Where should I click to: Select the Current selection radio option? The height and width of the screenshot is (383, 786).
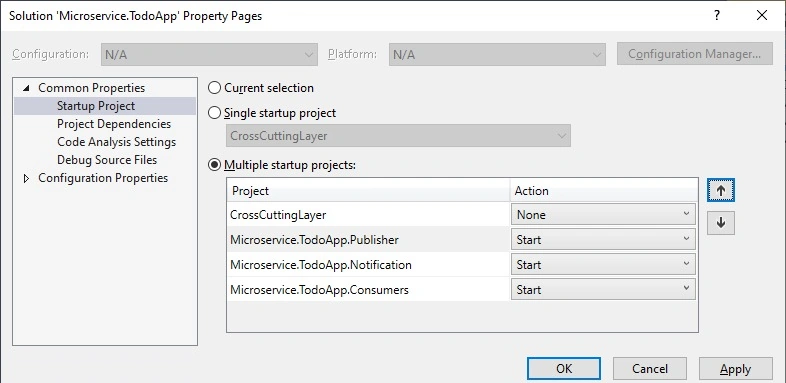[215, 88]
